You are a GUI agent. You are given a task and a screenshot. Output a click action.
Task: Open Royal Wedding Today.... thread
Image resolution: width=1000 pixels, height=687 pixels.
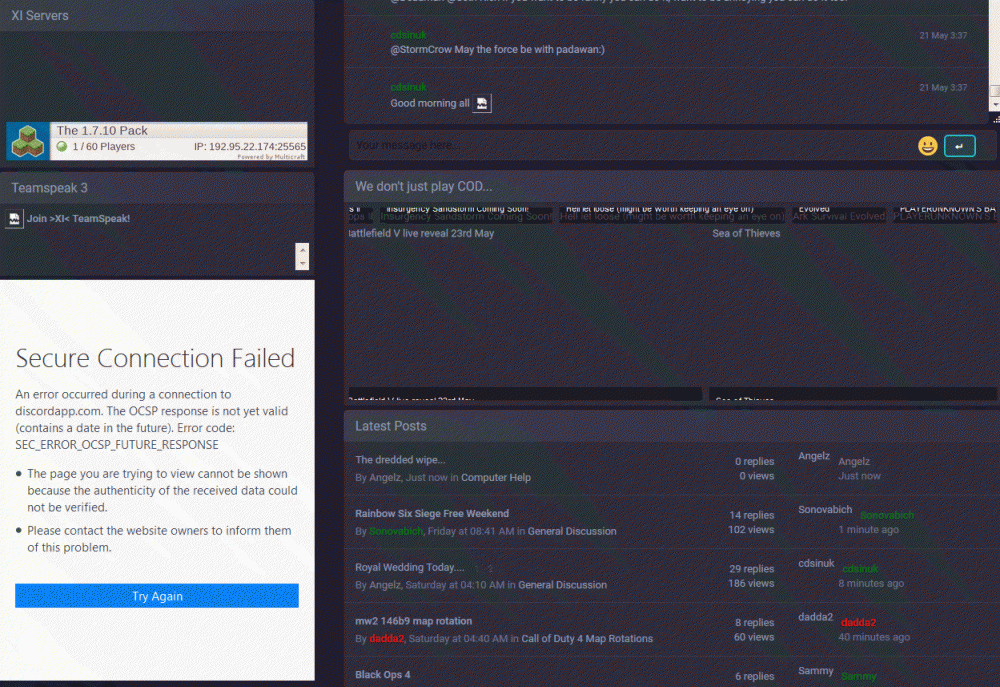click(410, 568)
